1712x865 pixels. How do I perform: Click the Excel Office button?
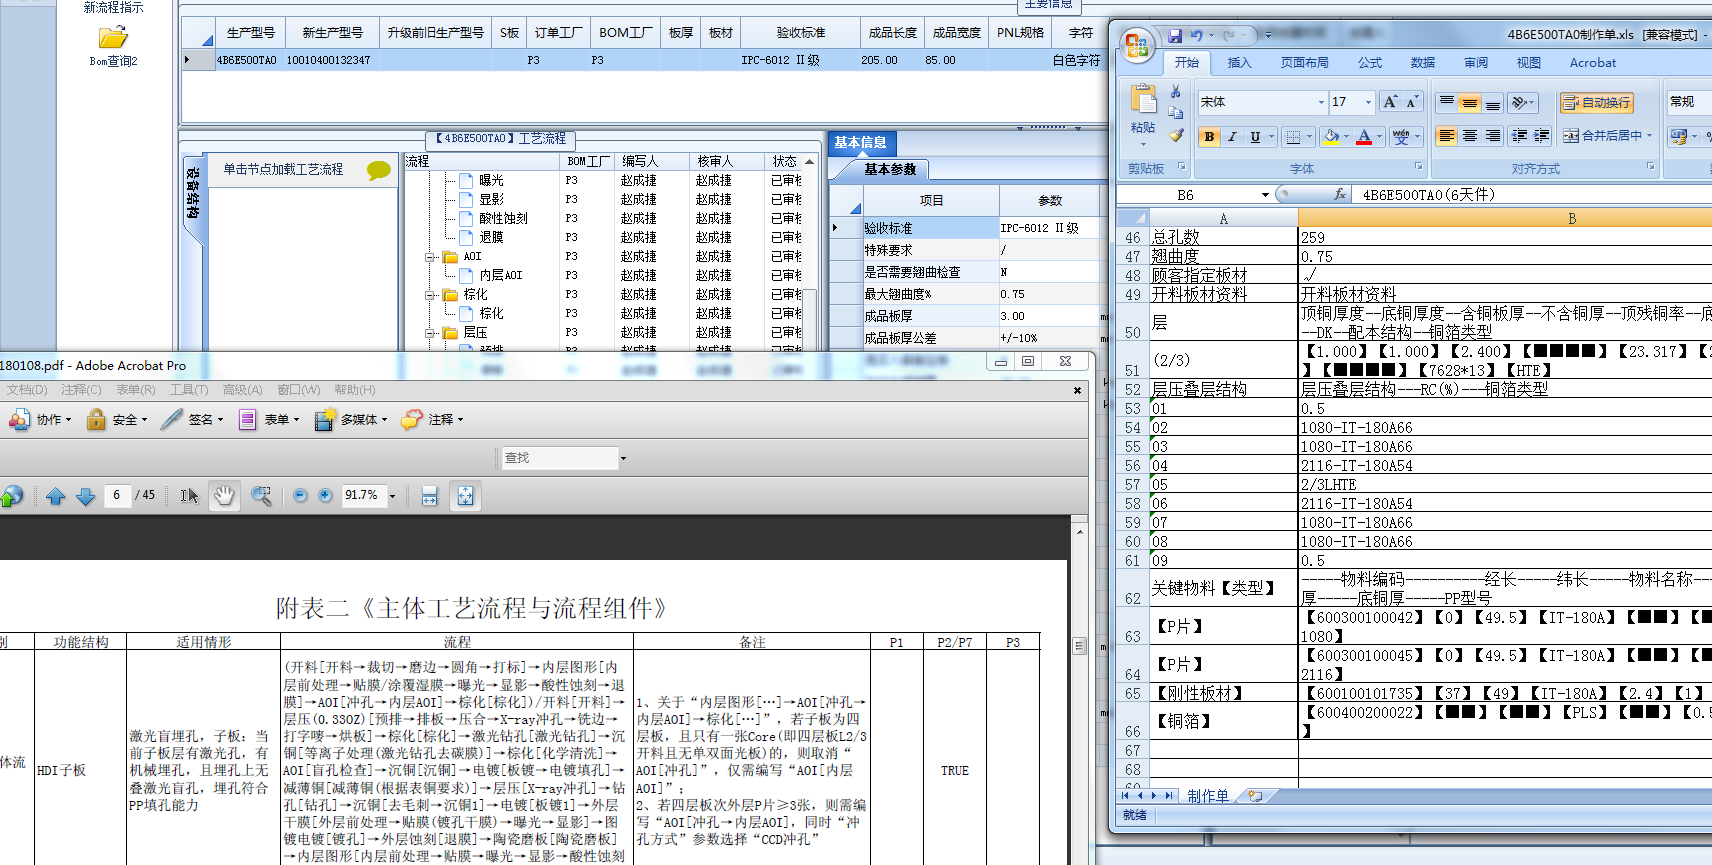pyautogui.click(x=1136, y=44)
